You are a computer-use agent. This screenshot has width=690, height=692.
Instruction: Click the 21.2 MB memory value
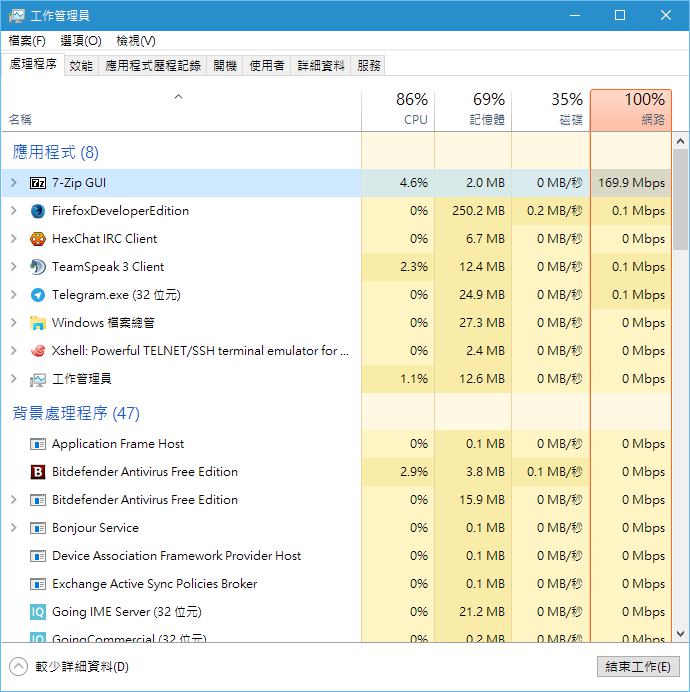coord(482,612)
